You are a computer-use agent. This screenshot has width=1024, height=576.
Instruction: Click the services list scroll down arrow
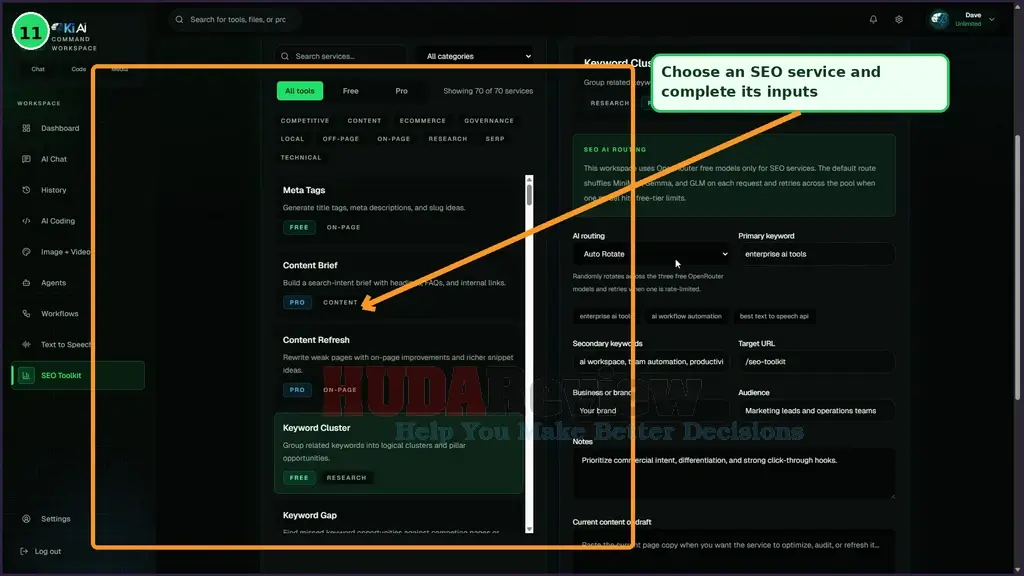(x=529, y=529)
